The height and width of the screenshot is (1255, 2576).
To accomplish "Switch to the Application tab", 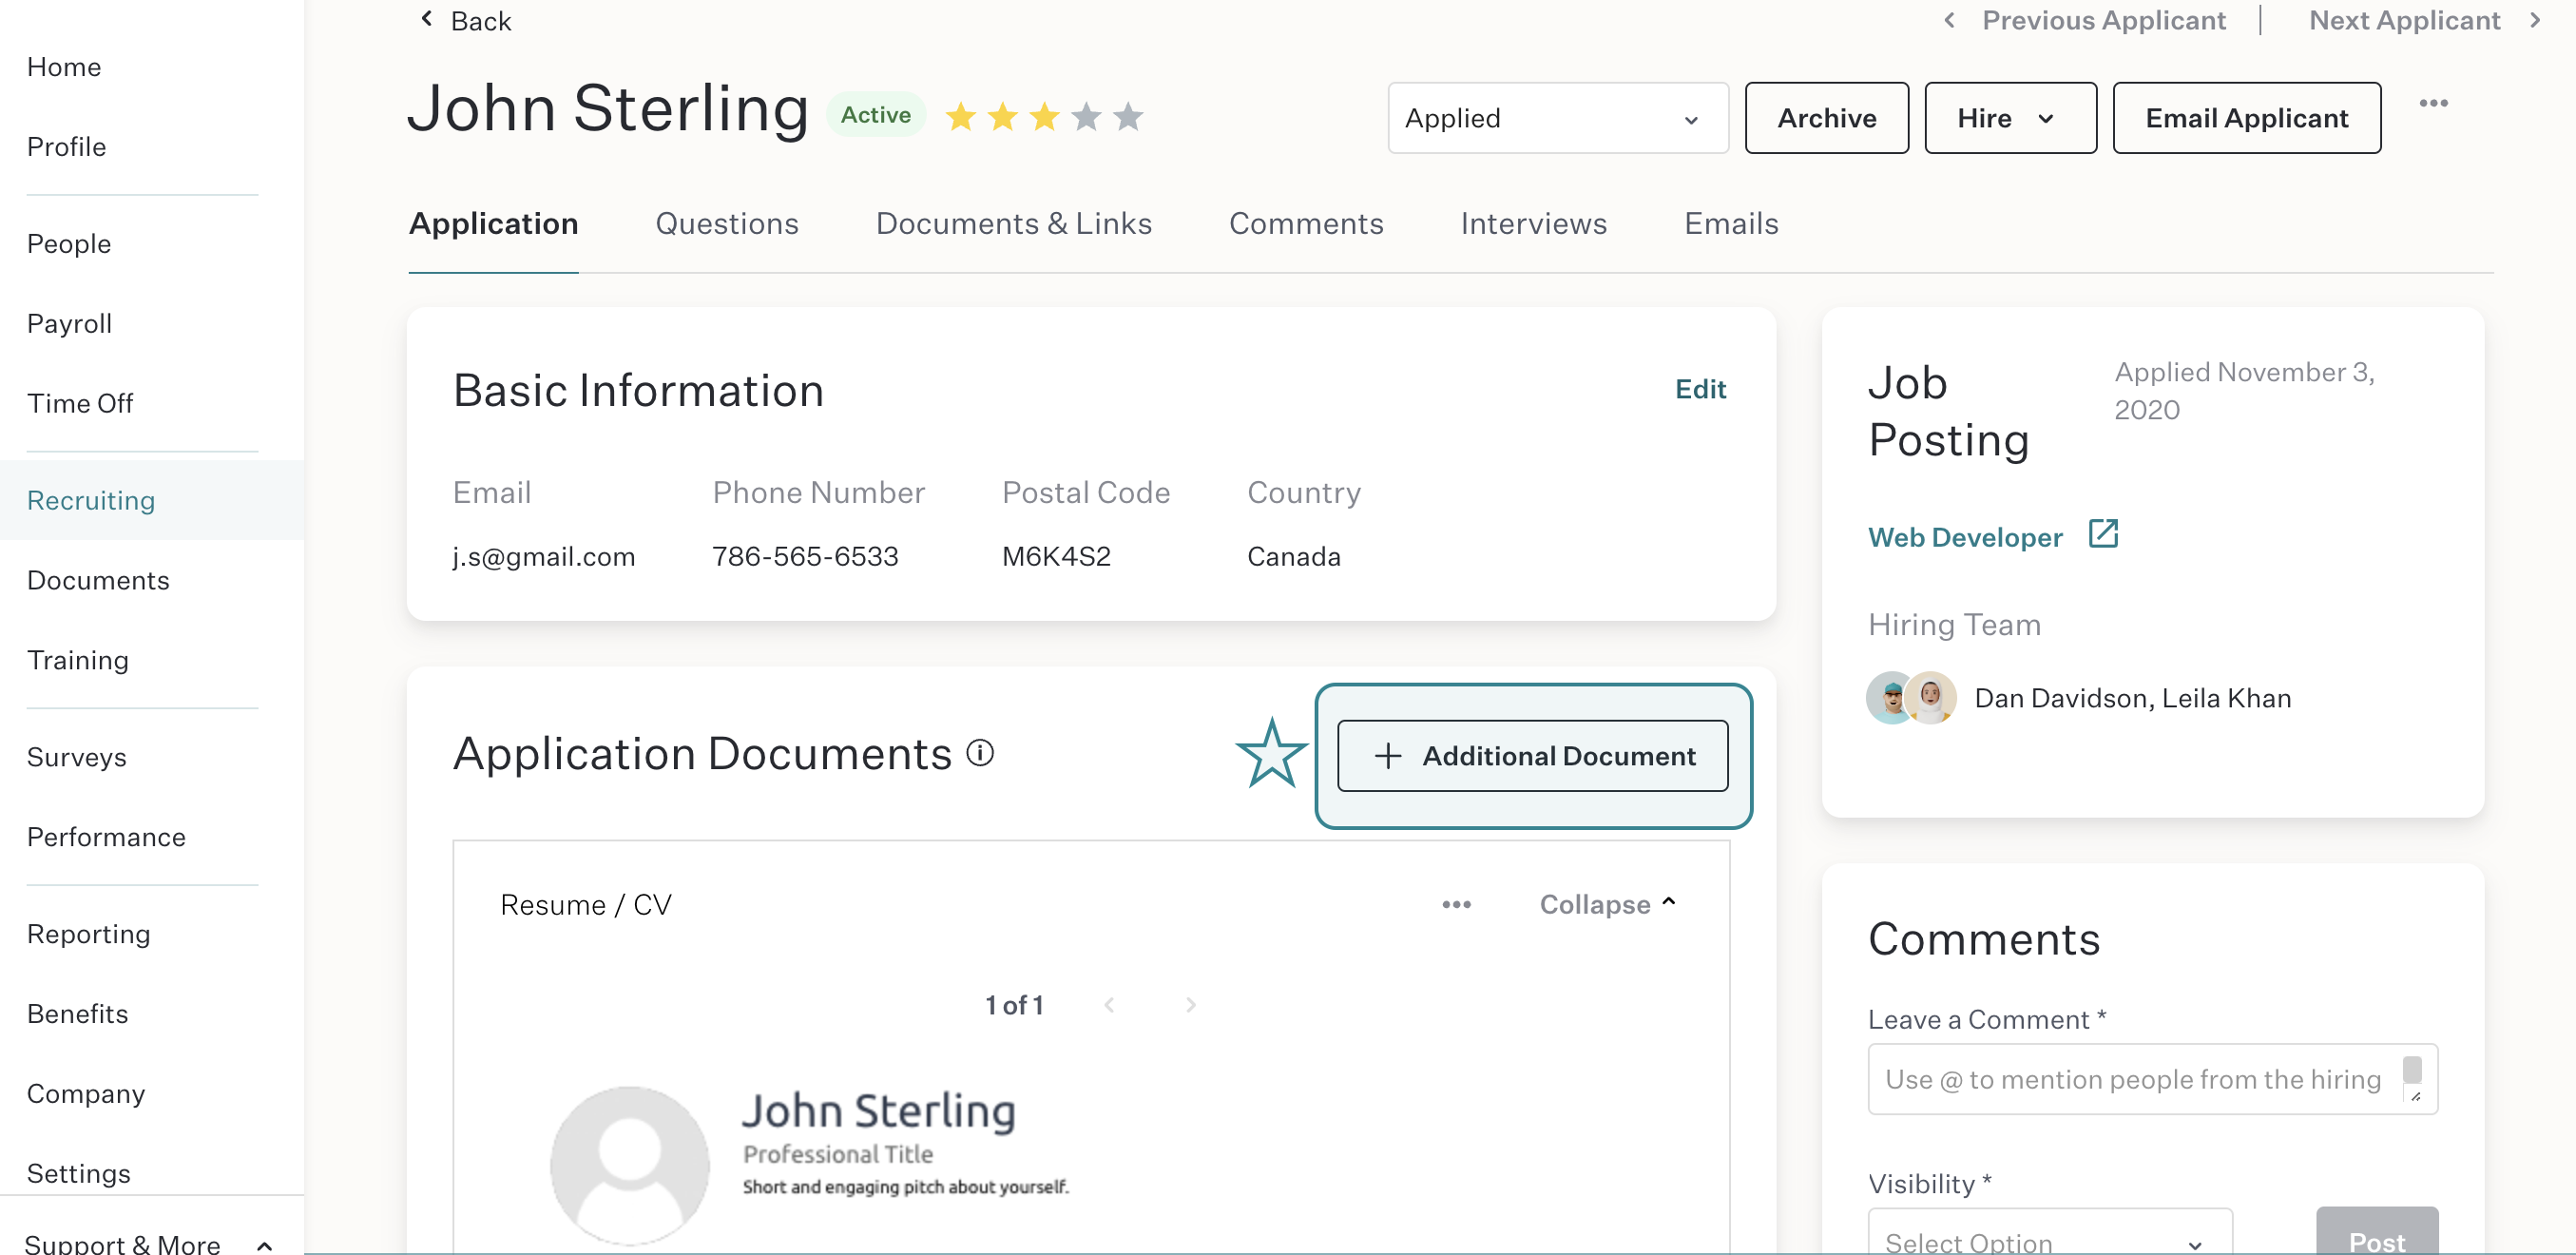I will coord(493,223).
